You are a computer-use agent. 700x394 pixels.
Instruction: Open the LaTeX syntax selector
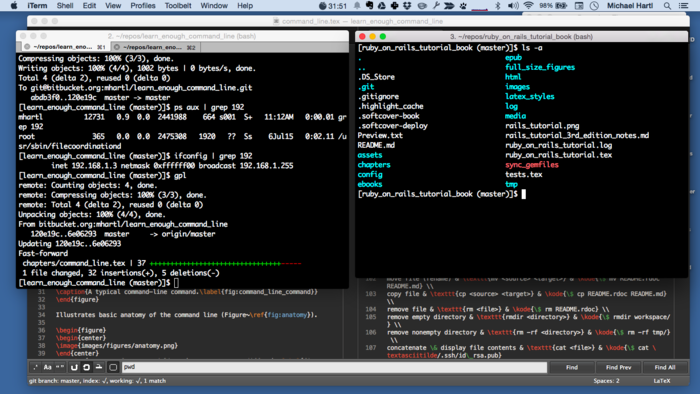(662, 381)
